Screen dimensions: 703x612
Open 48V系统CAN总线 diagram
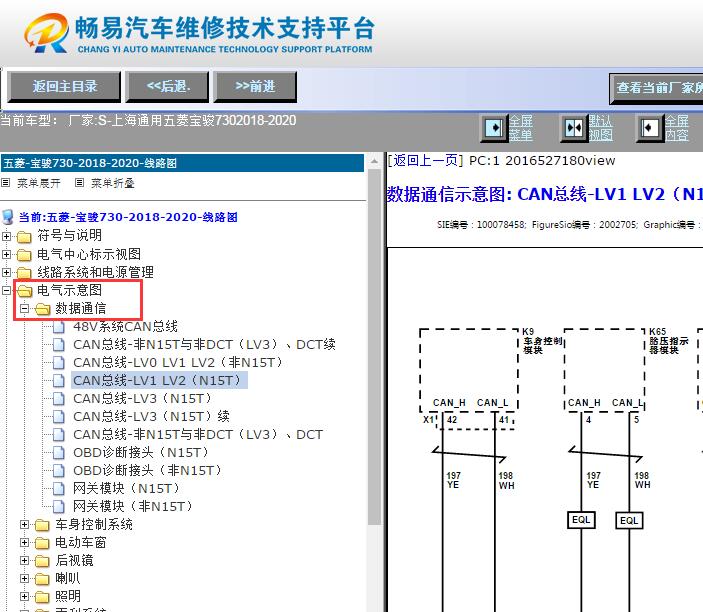[x=126, y=326]
